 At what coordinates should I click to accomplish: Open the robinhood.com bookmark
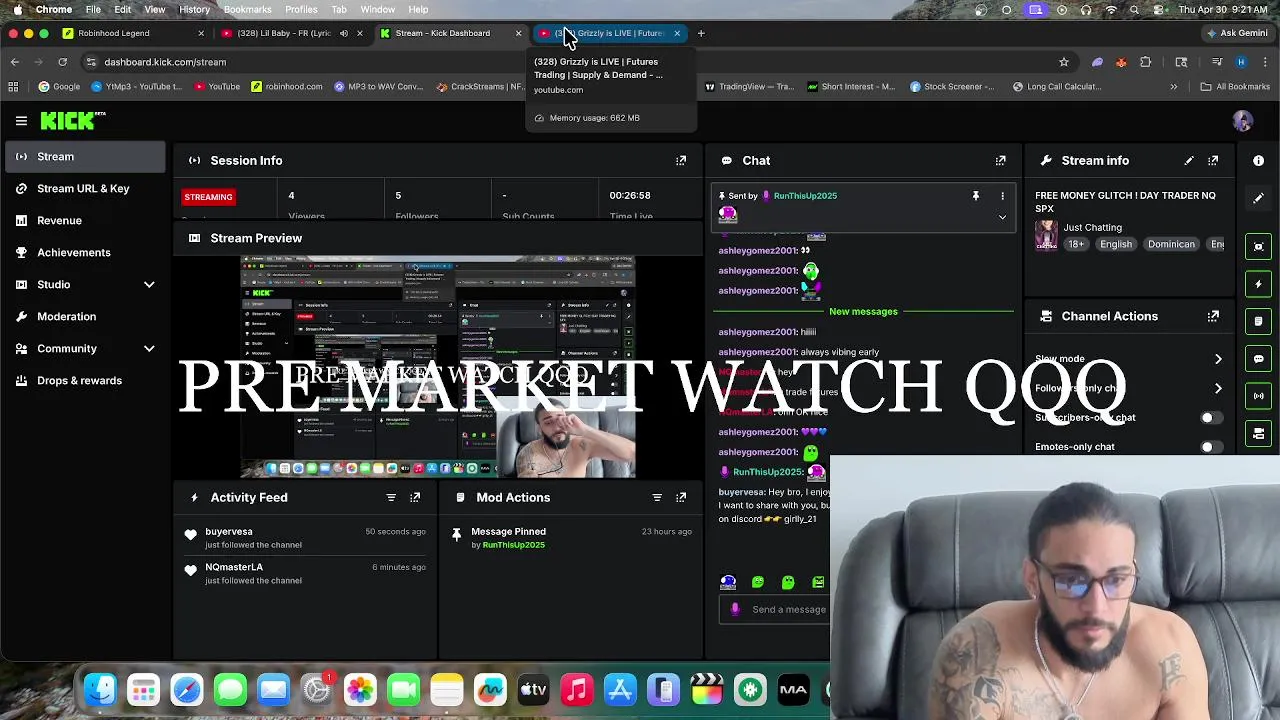tap(287, 87)
